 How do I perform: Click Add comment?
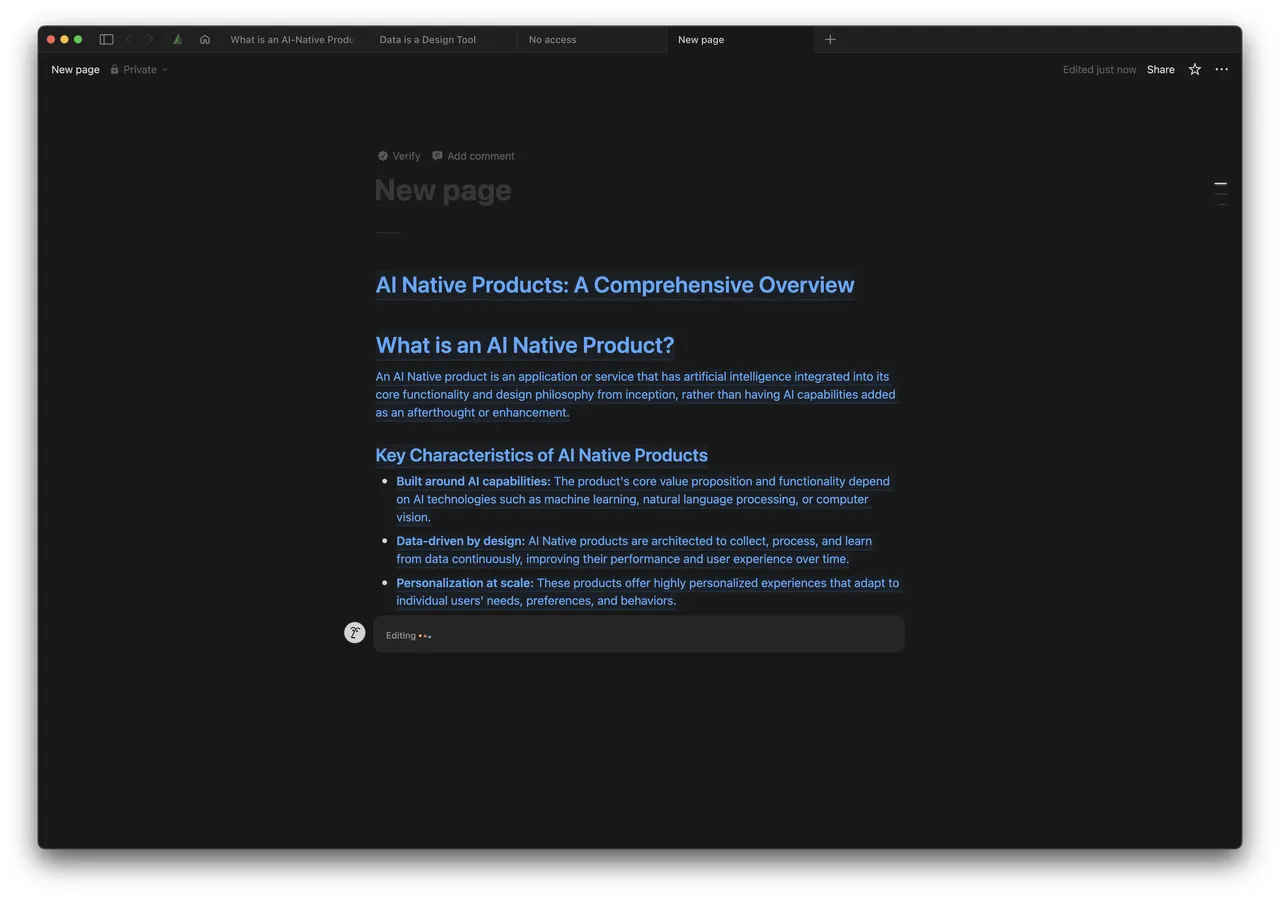click(473, 156)
